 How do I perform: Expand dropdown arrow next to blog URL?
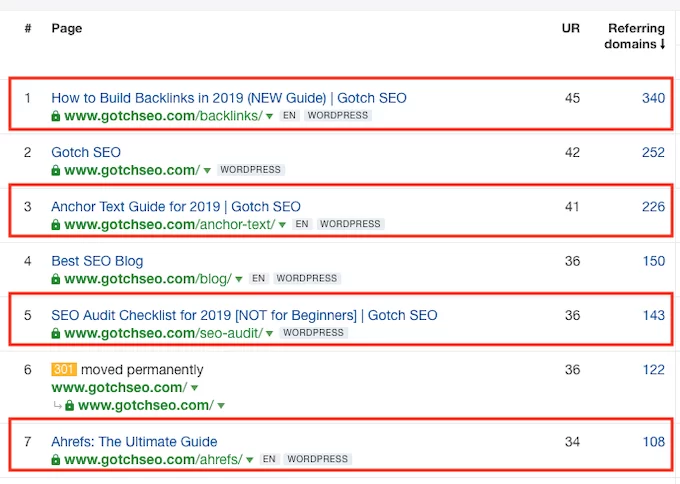coord(238,279)
